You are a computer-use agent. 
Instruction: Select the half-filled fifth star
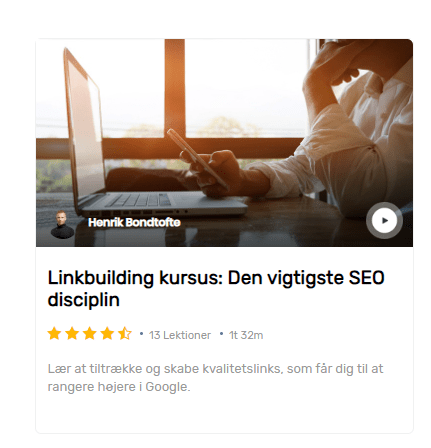tap(125, 334)
